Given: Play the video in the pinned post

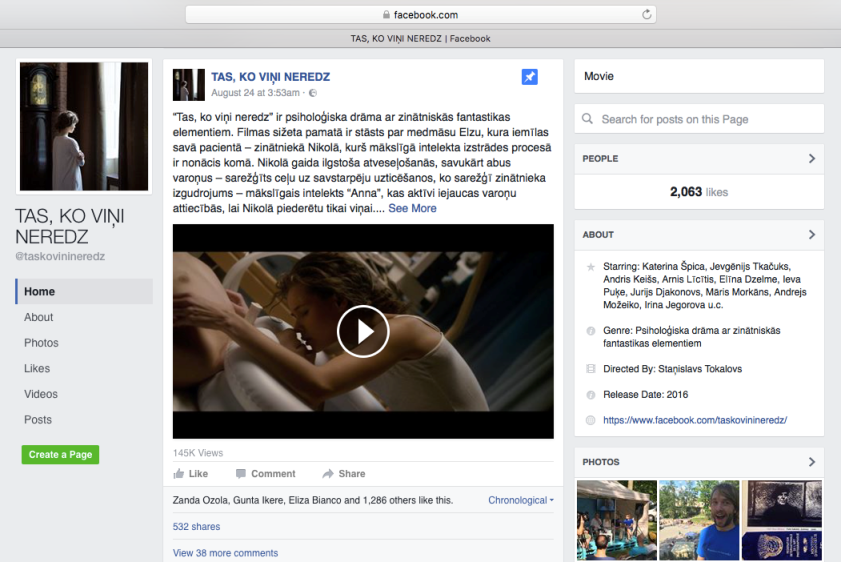Looking at the screenshot, I should point(363,331).
